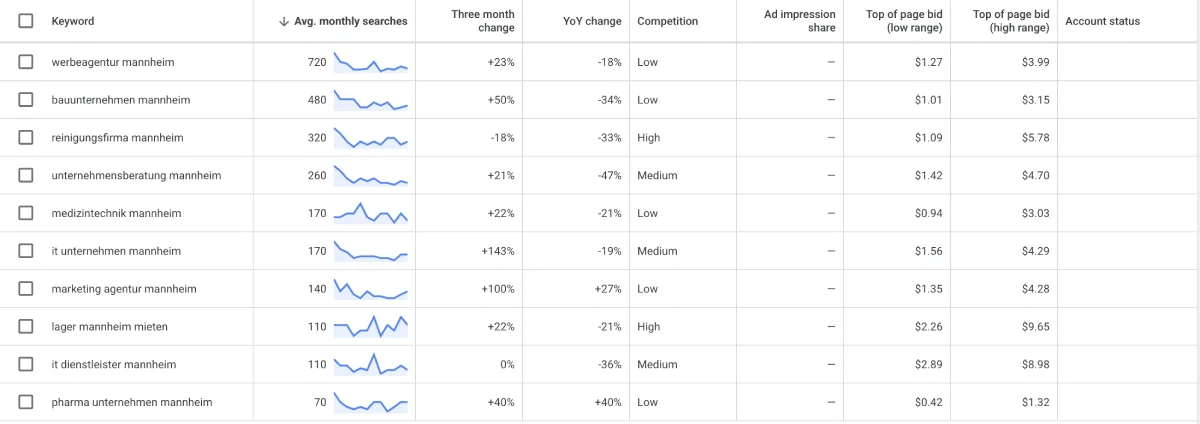
Task: Select the marketing agentur mannheim checkbox
Action: 26,289
